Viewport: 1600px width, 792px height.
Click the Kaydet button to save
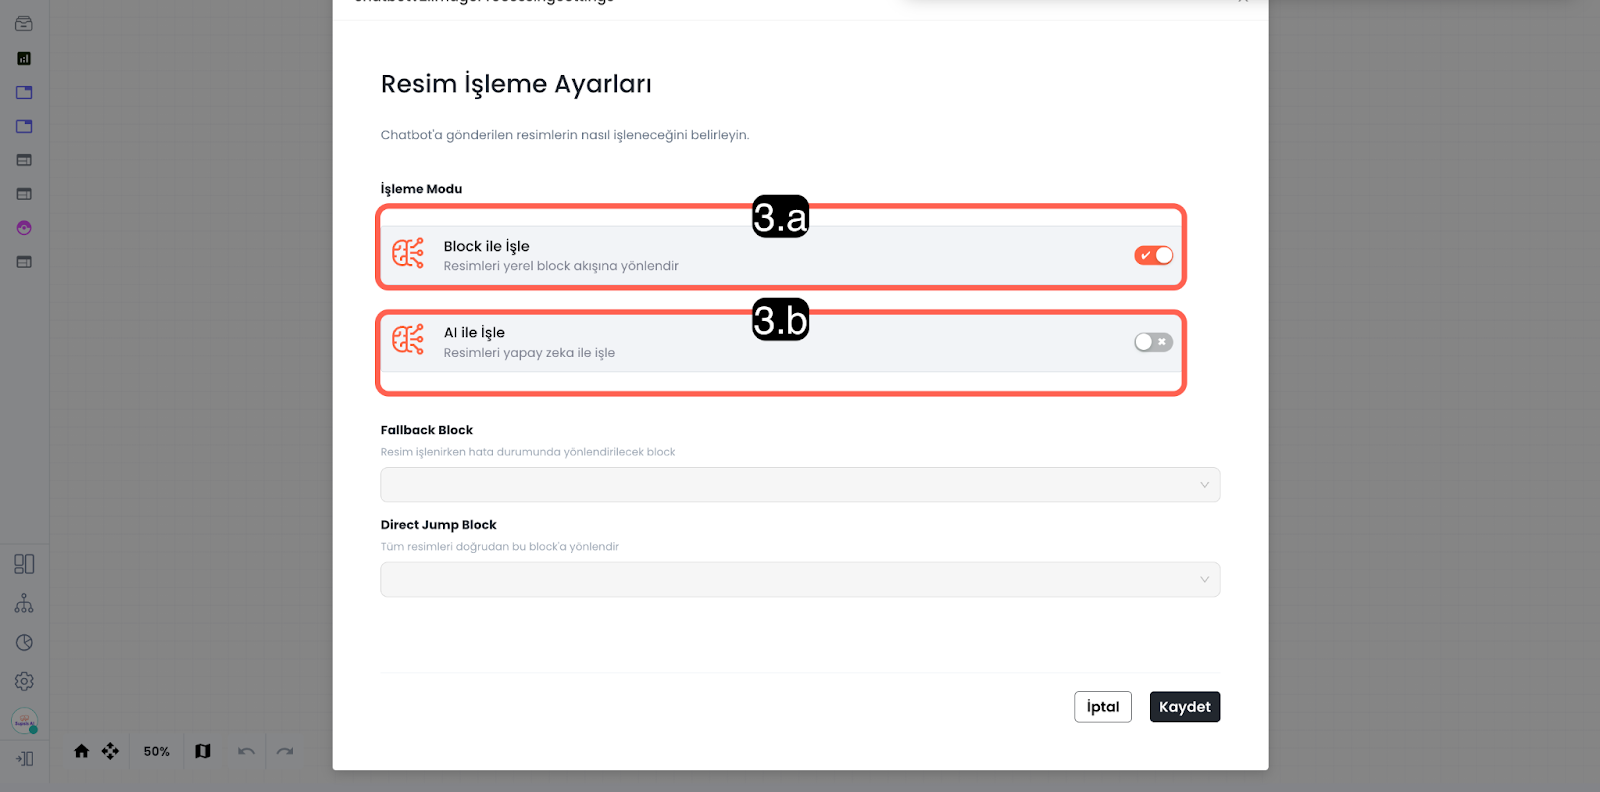click(x=1184, y=707)
